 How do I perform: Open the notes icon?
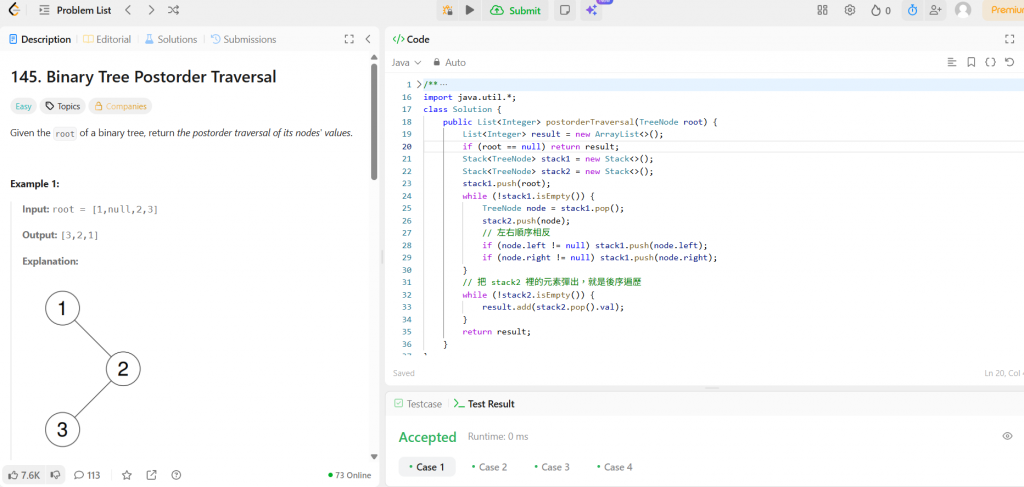565,10
